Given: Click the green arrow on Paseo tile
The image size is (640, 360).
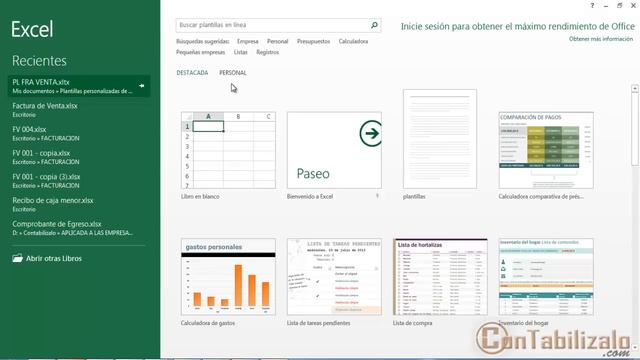Looking at the screenshot, I should click(x=371, y=133).
